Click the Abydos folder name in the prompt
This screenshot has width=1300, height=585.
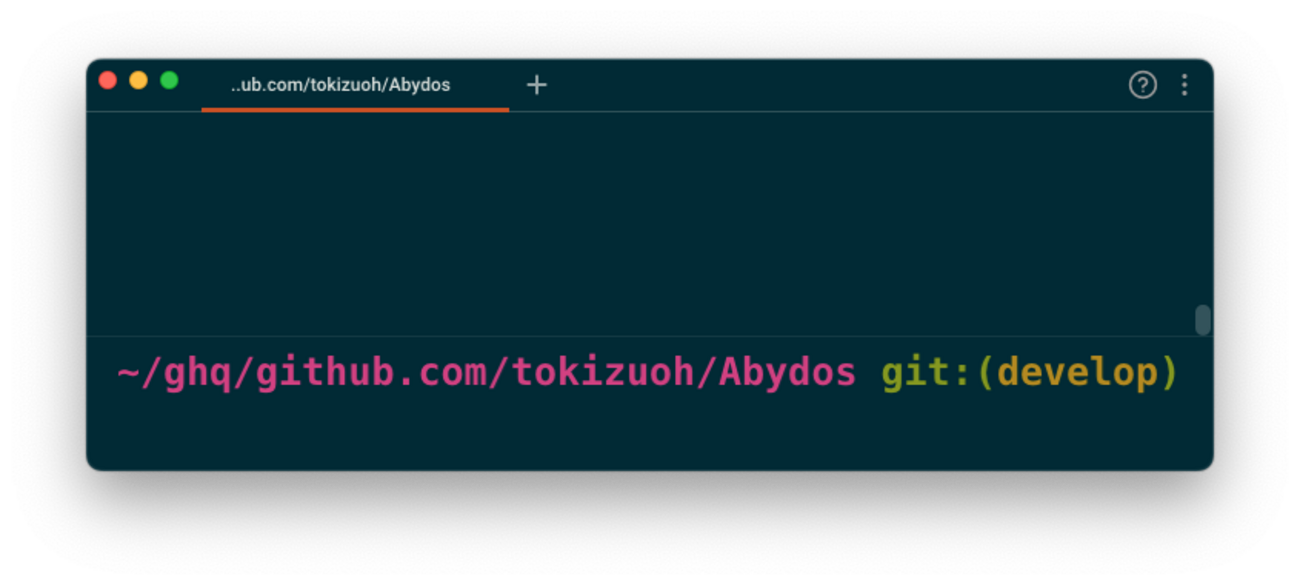coord(787,373)
